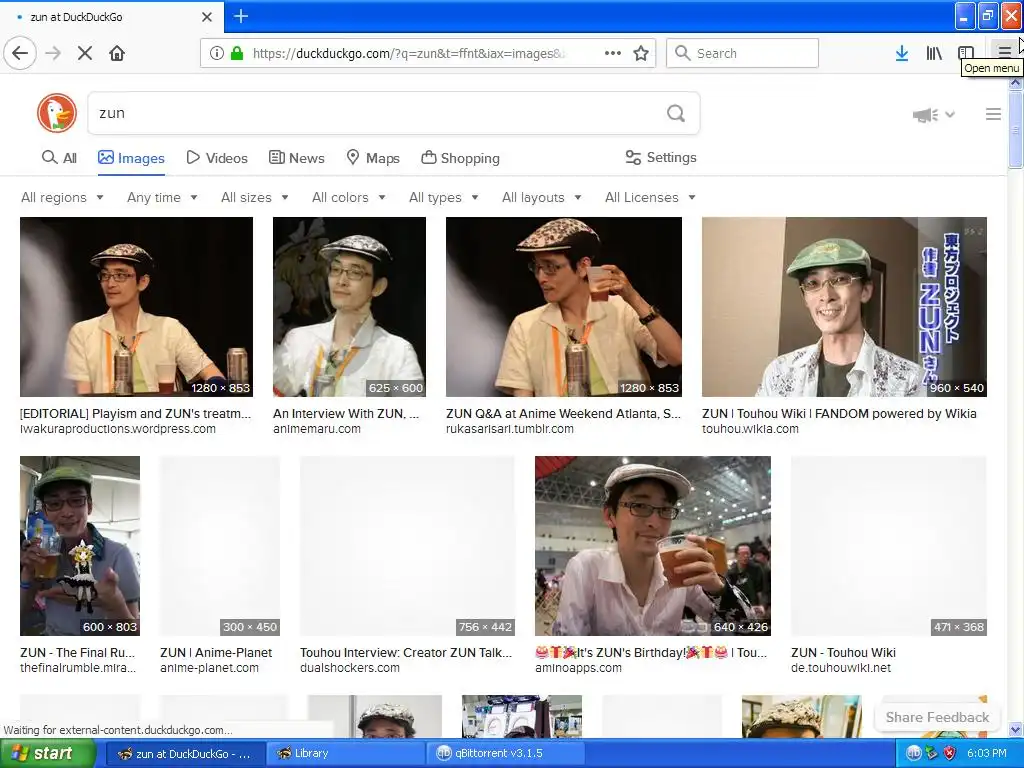Screen dimensions: 1024x768
Task: Click the 6:03 PM taskbar clock
Action: pos(987,753)
